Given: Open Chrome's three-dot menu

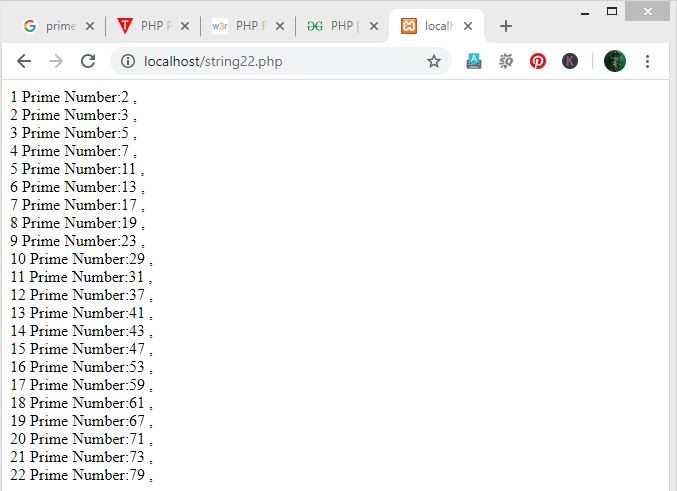Looking at the screenshot, I should [647, 61].
